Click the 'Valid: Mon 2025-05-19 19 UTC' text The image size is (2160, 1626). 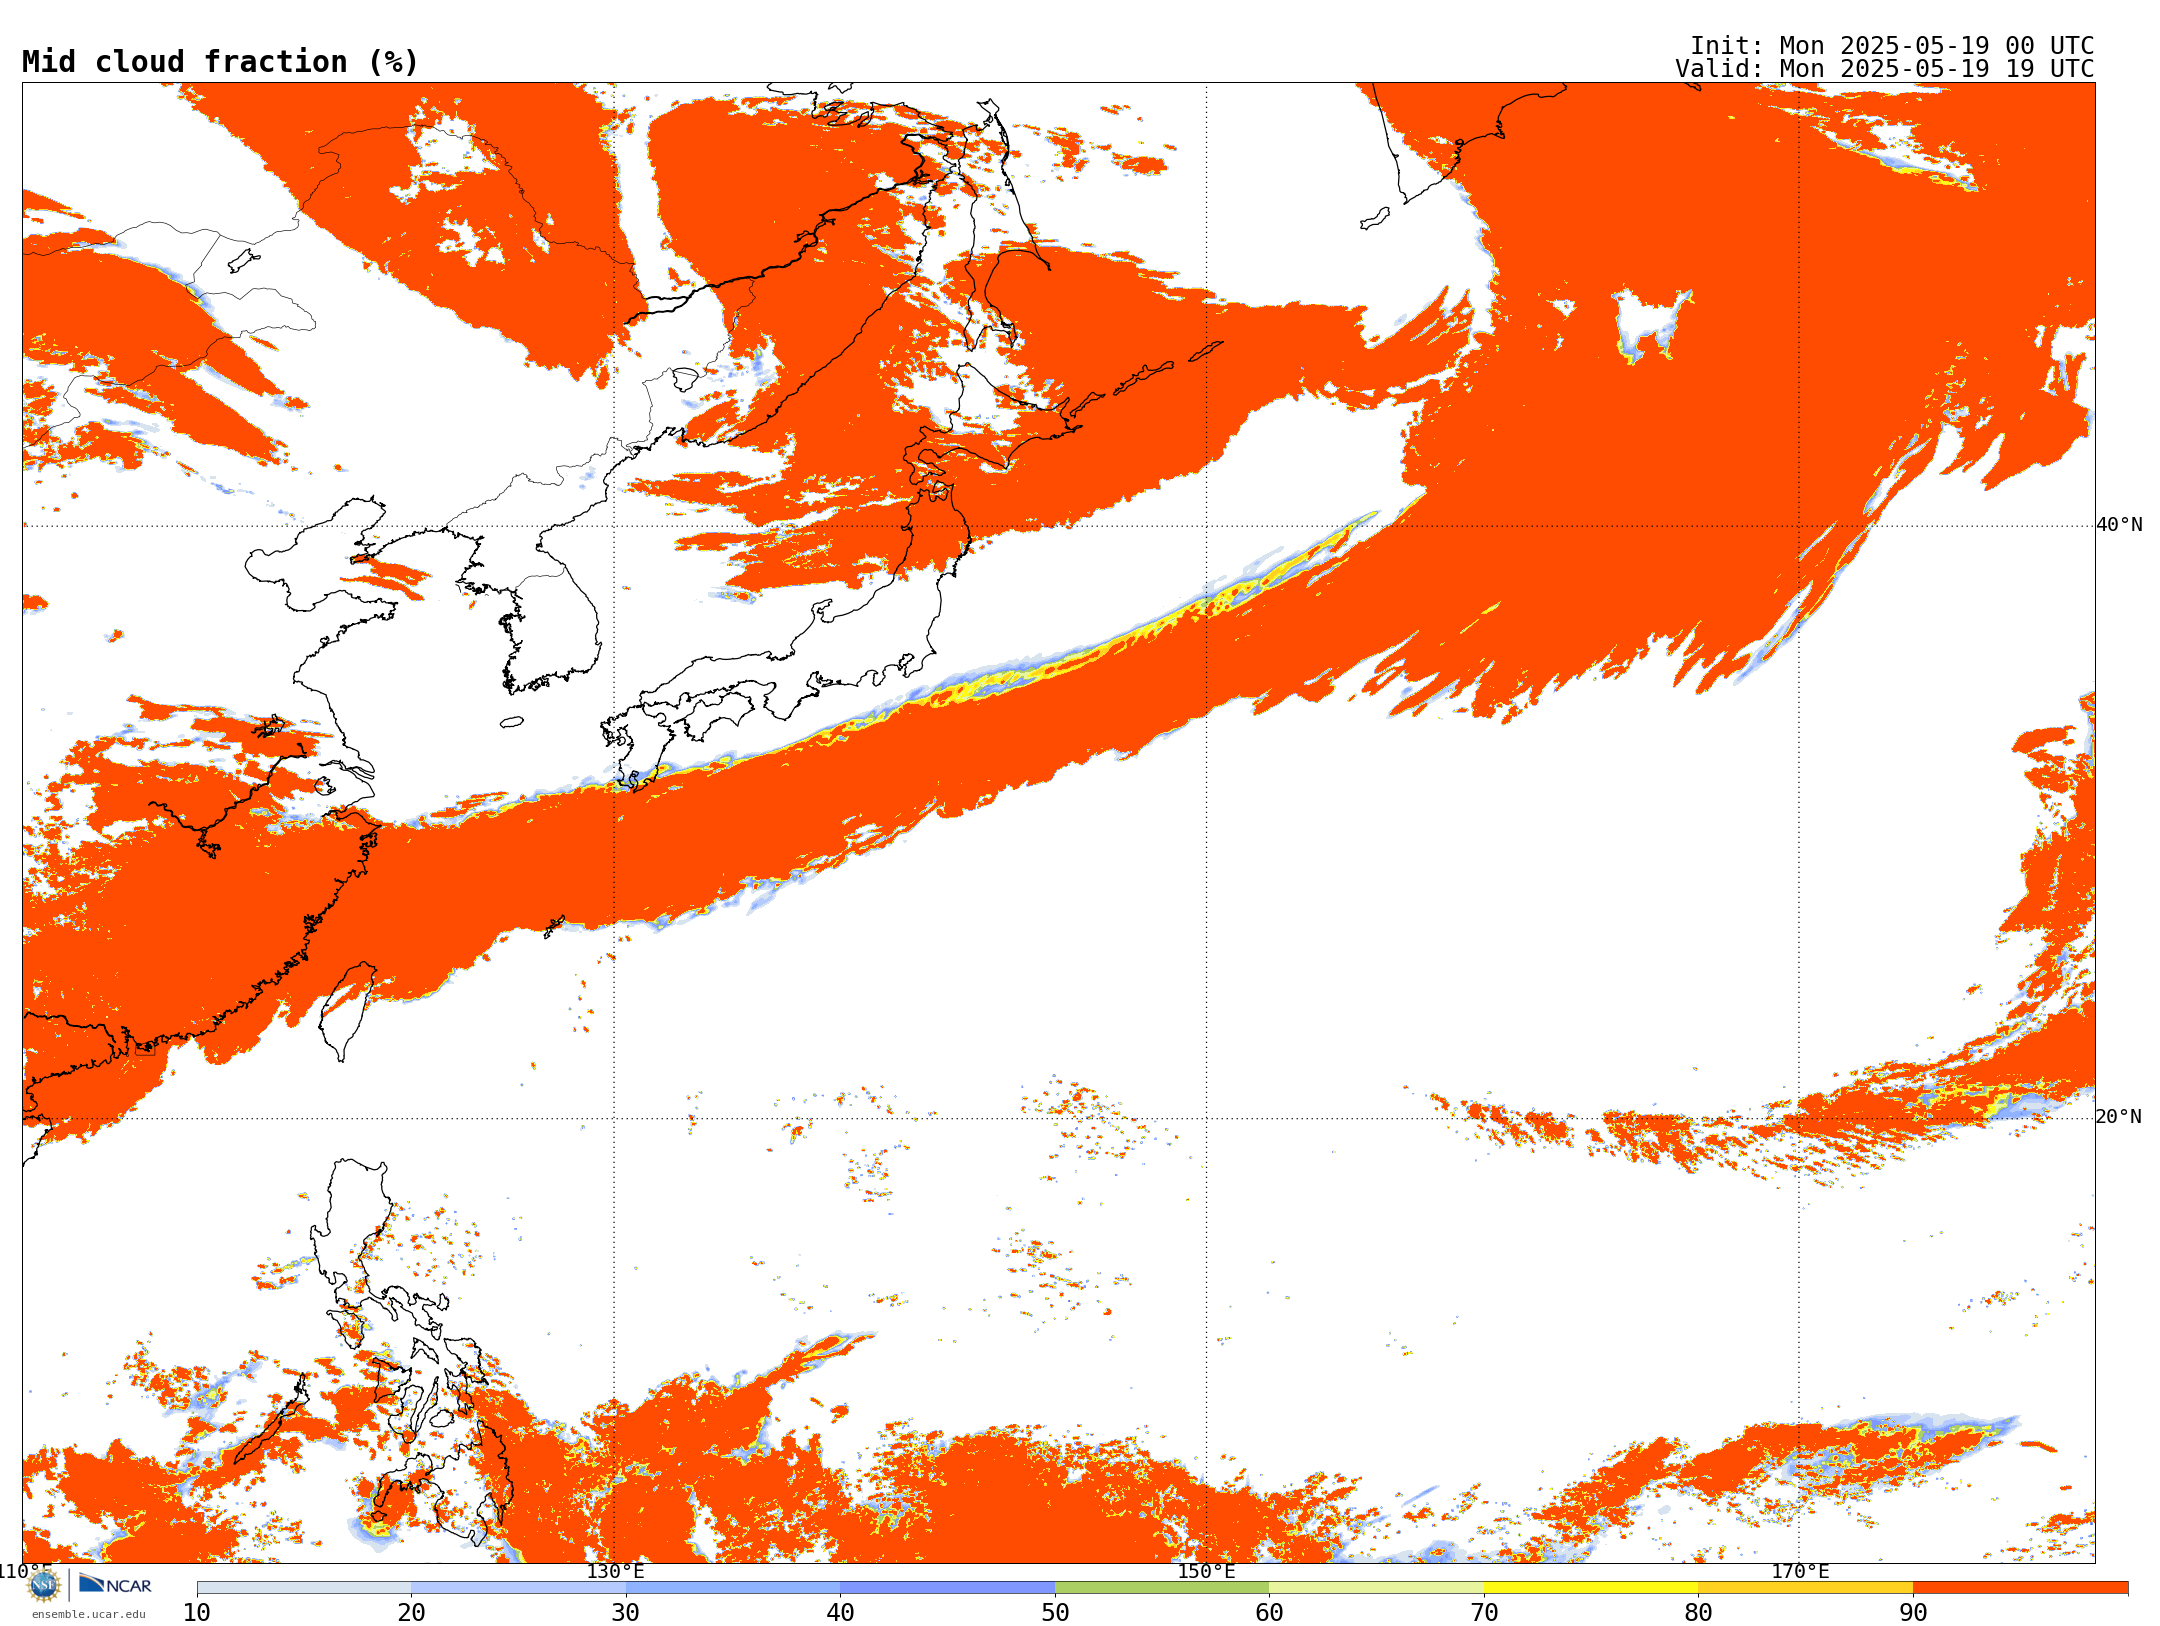pos(1885,69)
